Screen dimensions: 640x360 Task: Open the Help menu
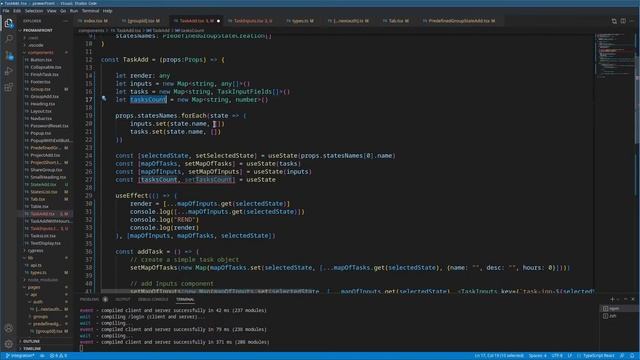pos(107,11)
